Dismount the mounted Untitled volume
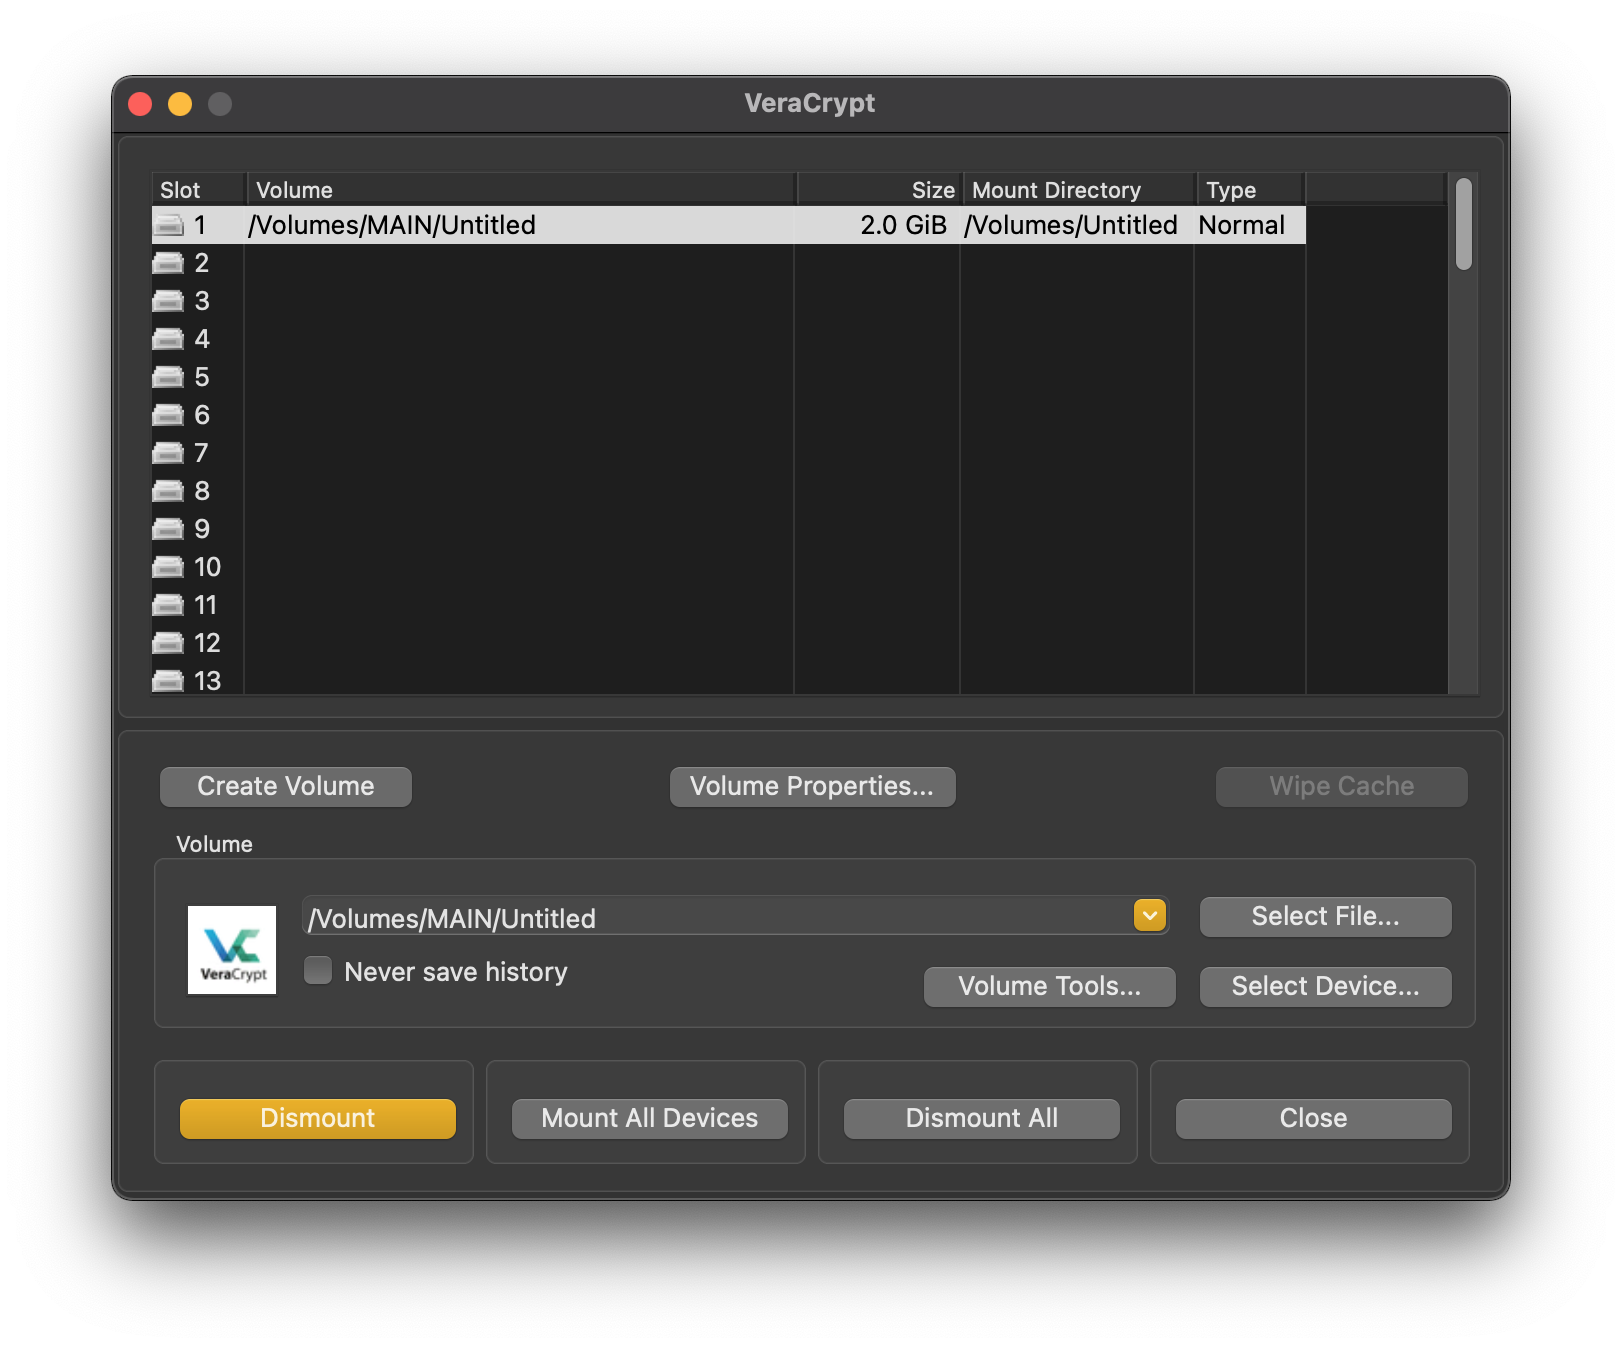The width and height of the screenshot is (1622, 1348). [317, 1118]
